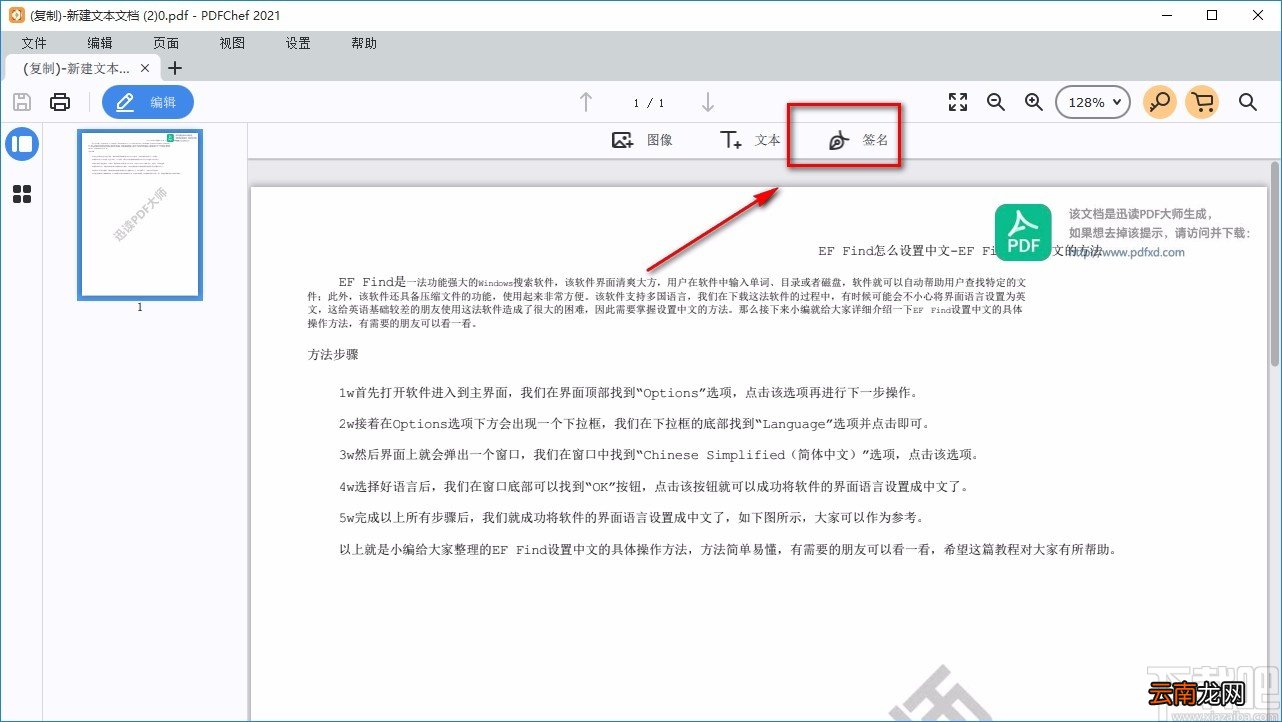Click the zoom in magnifier
1282x722 pixels.
(x=1034, y=102)
